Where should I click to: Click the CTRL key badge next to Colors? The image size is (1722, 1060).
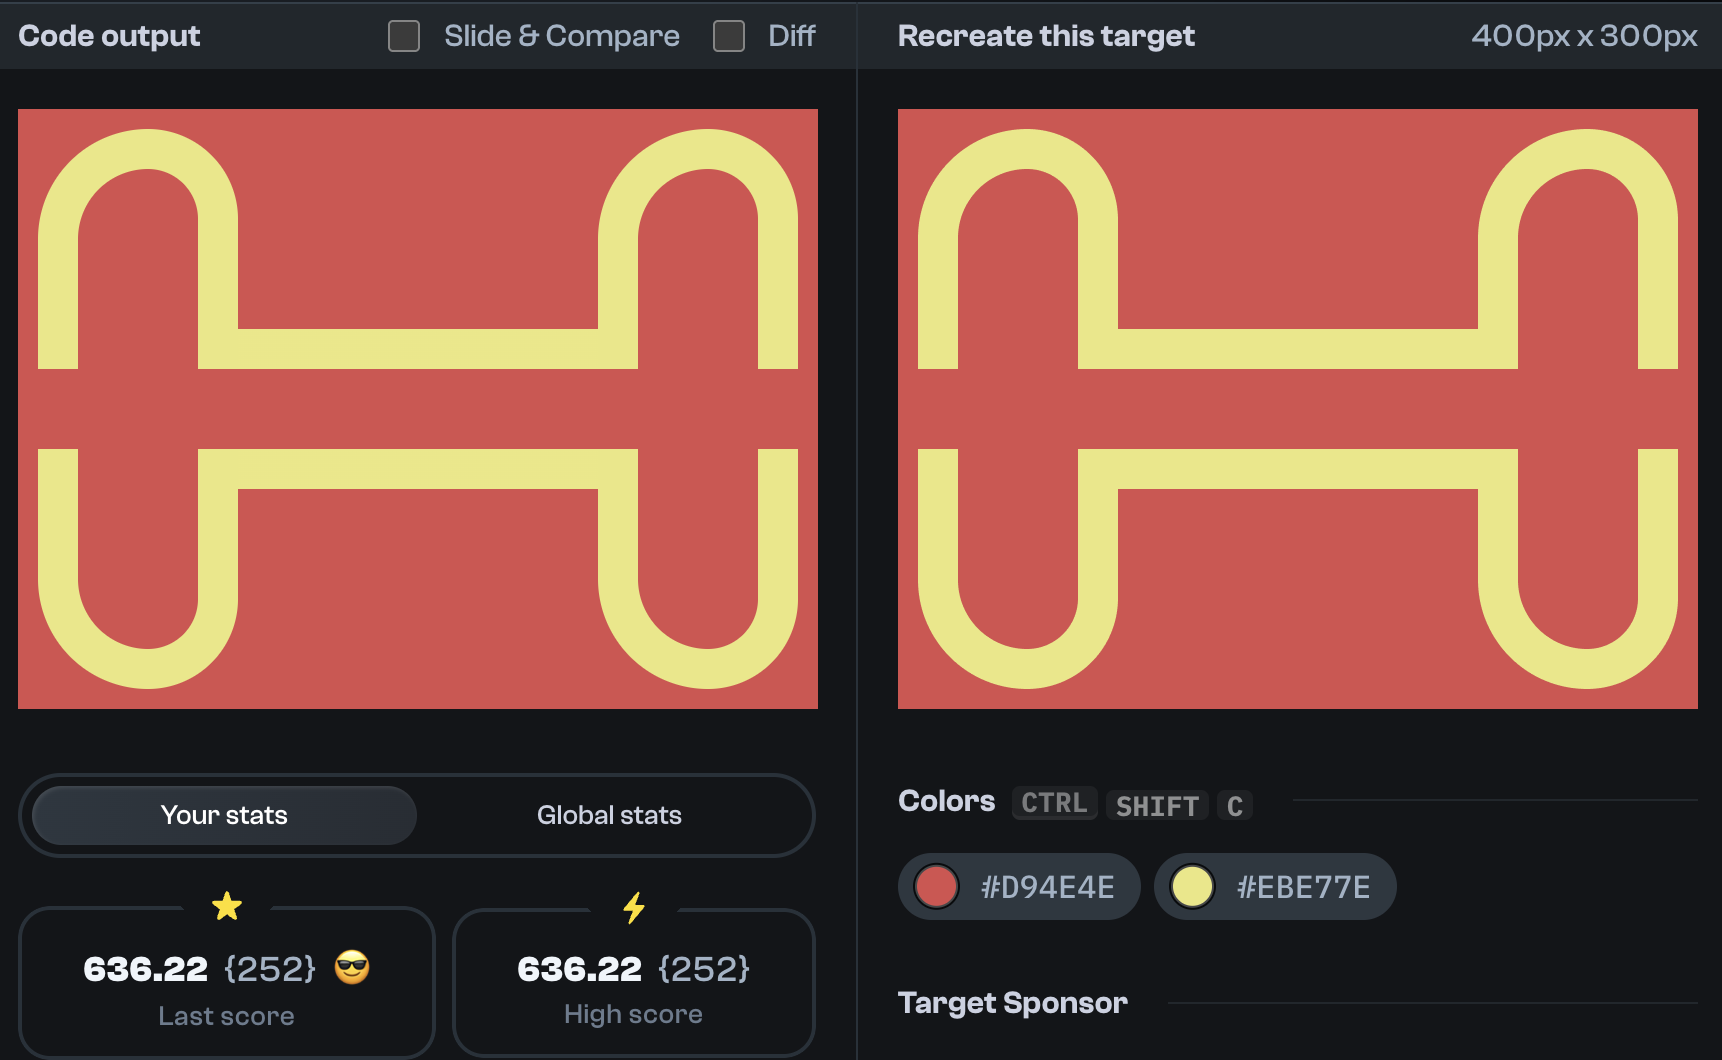(x=1054, y=803)
